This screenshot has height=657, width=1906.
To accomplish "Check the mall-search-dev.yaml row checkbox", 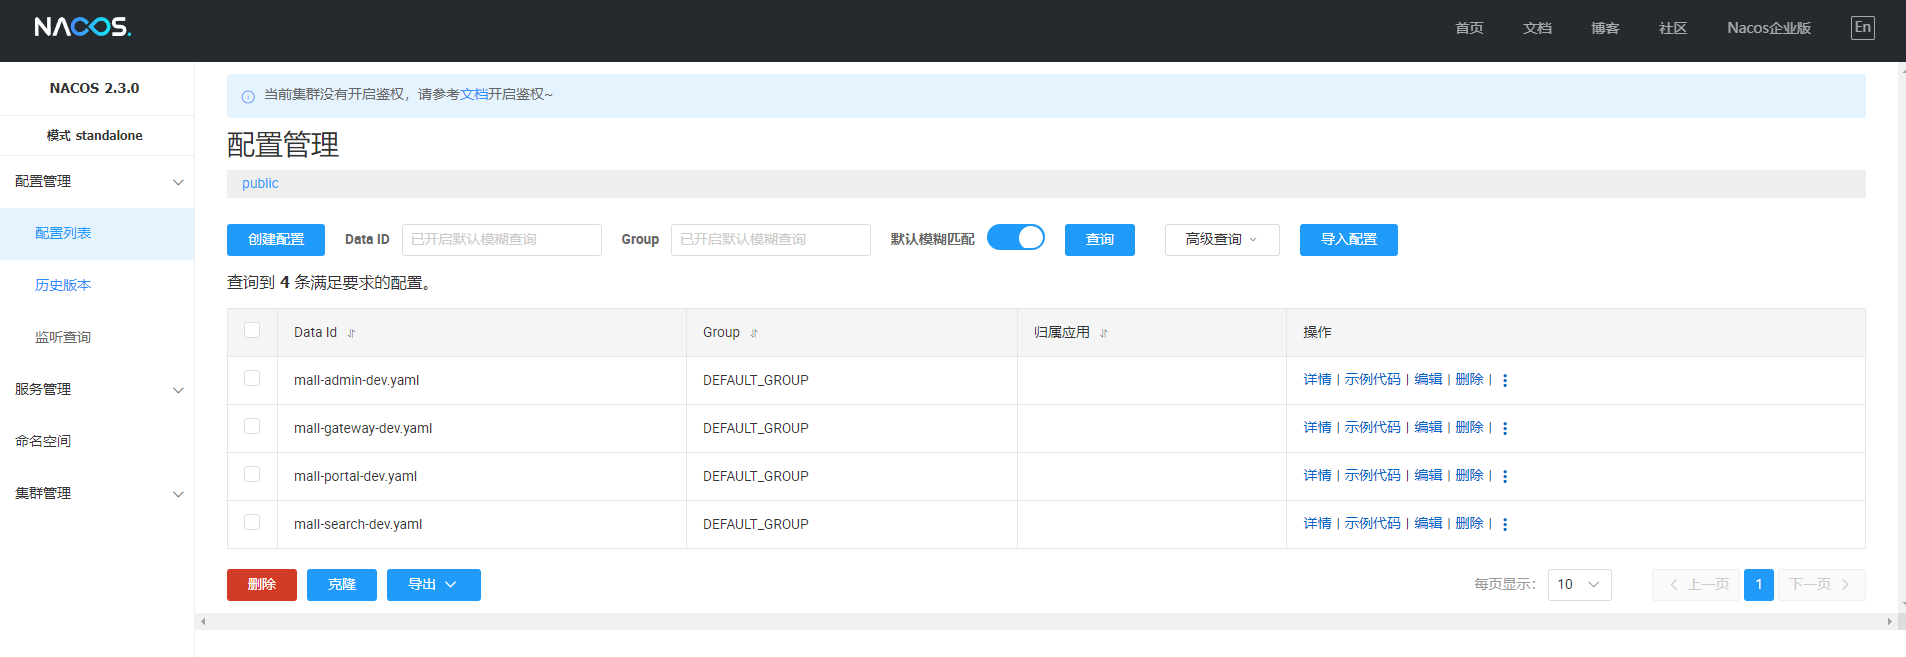I will (x=252, y=522).
